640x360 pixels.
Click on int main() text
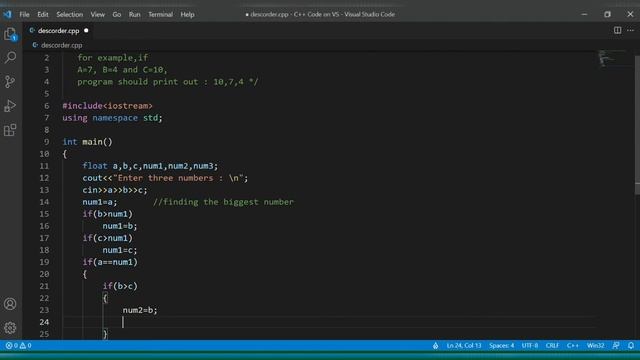click(x=87, y=142)
